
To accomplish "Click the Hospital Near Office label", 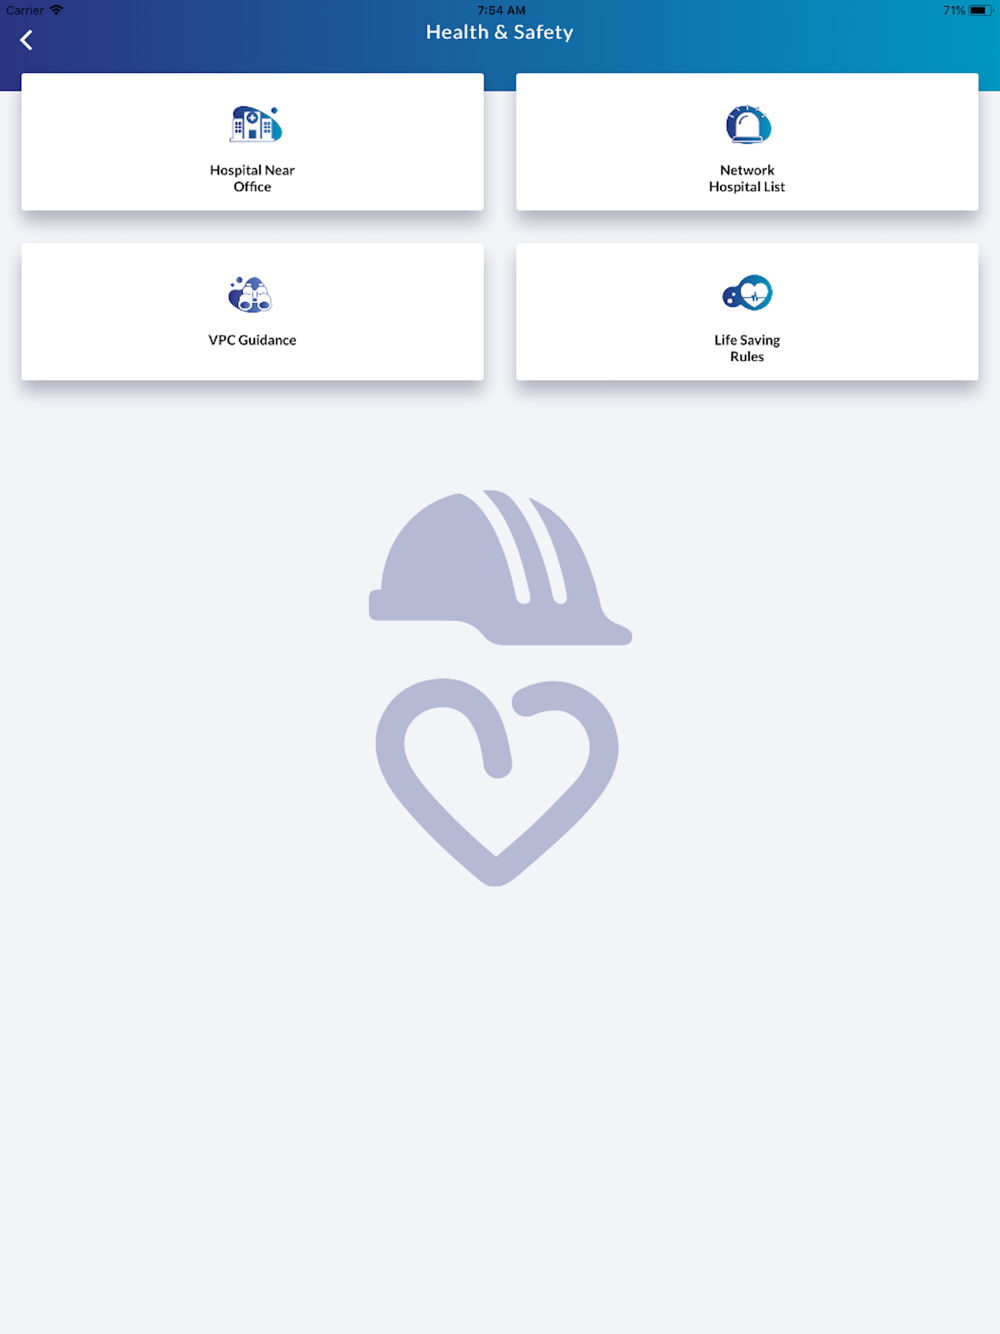I will tap(252, 178).
